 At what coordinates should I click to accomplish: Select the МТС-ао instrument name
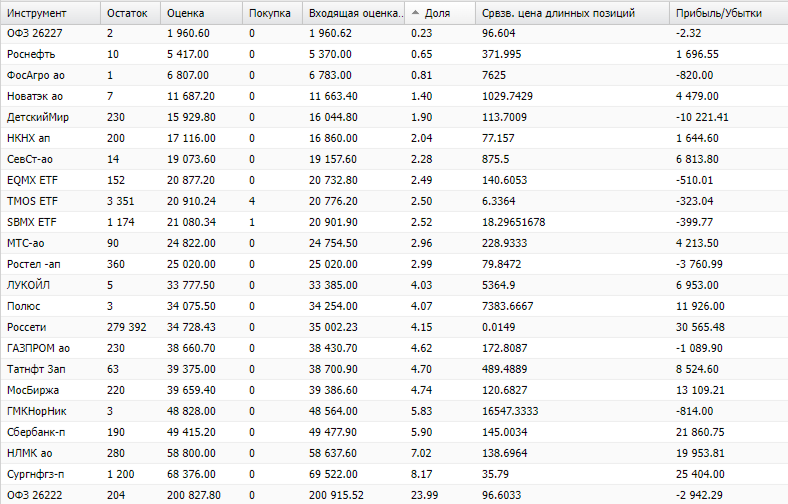(x=25, y=243)
